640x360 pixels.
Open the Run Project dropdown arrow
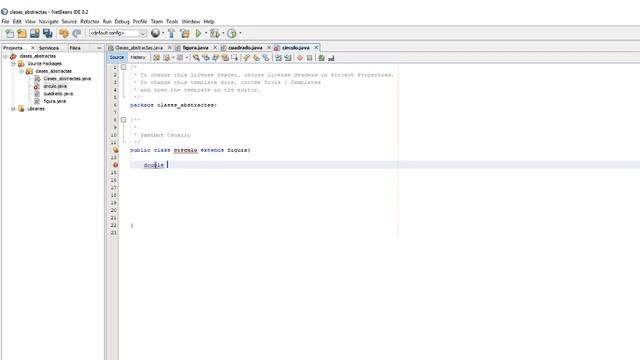(206, 33)
